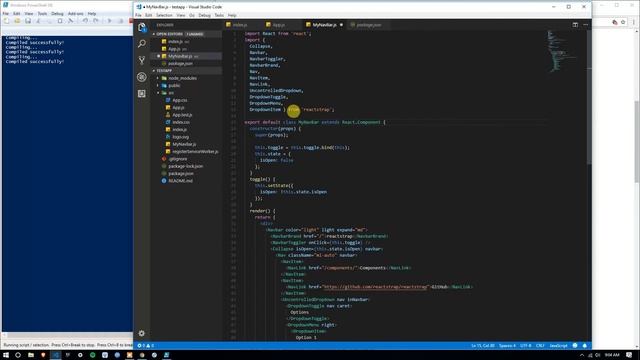Click Paste icon in PowerShell ISE toolbar
Viewport: 640px width, 360px height.
(x=60, y=21)
